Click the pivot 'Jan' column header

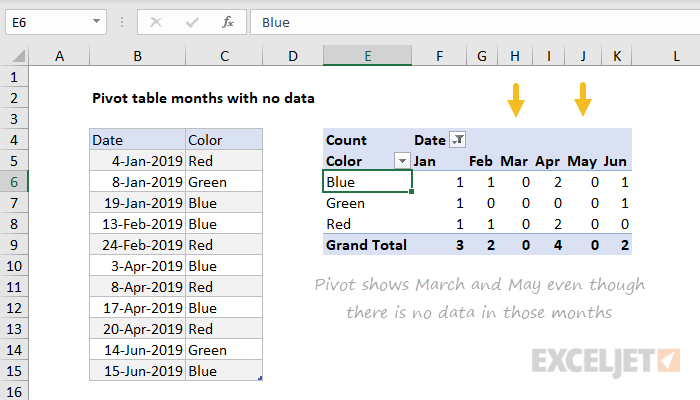click(x=439, y=161)
